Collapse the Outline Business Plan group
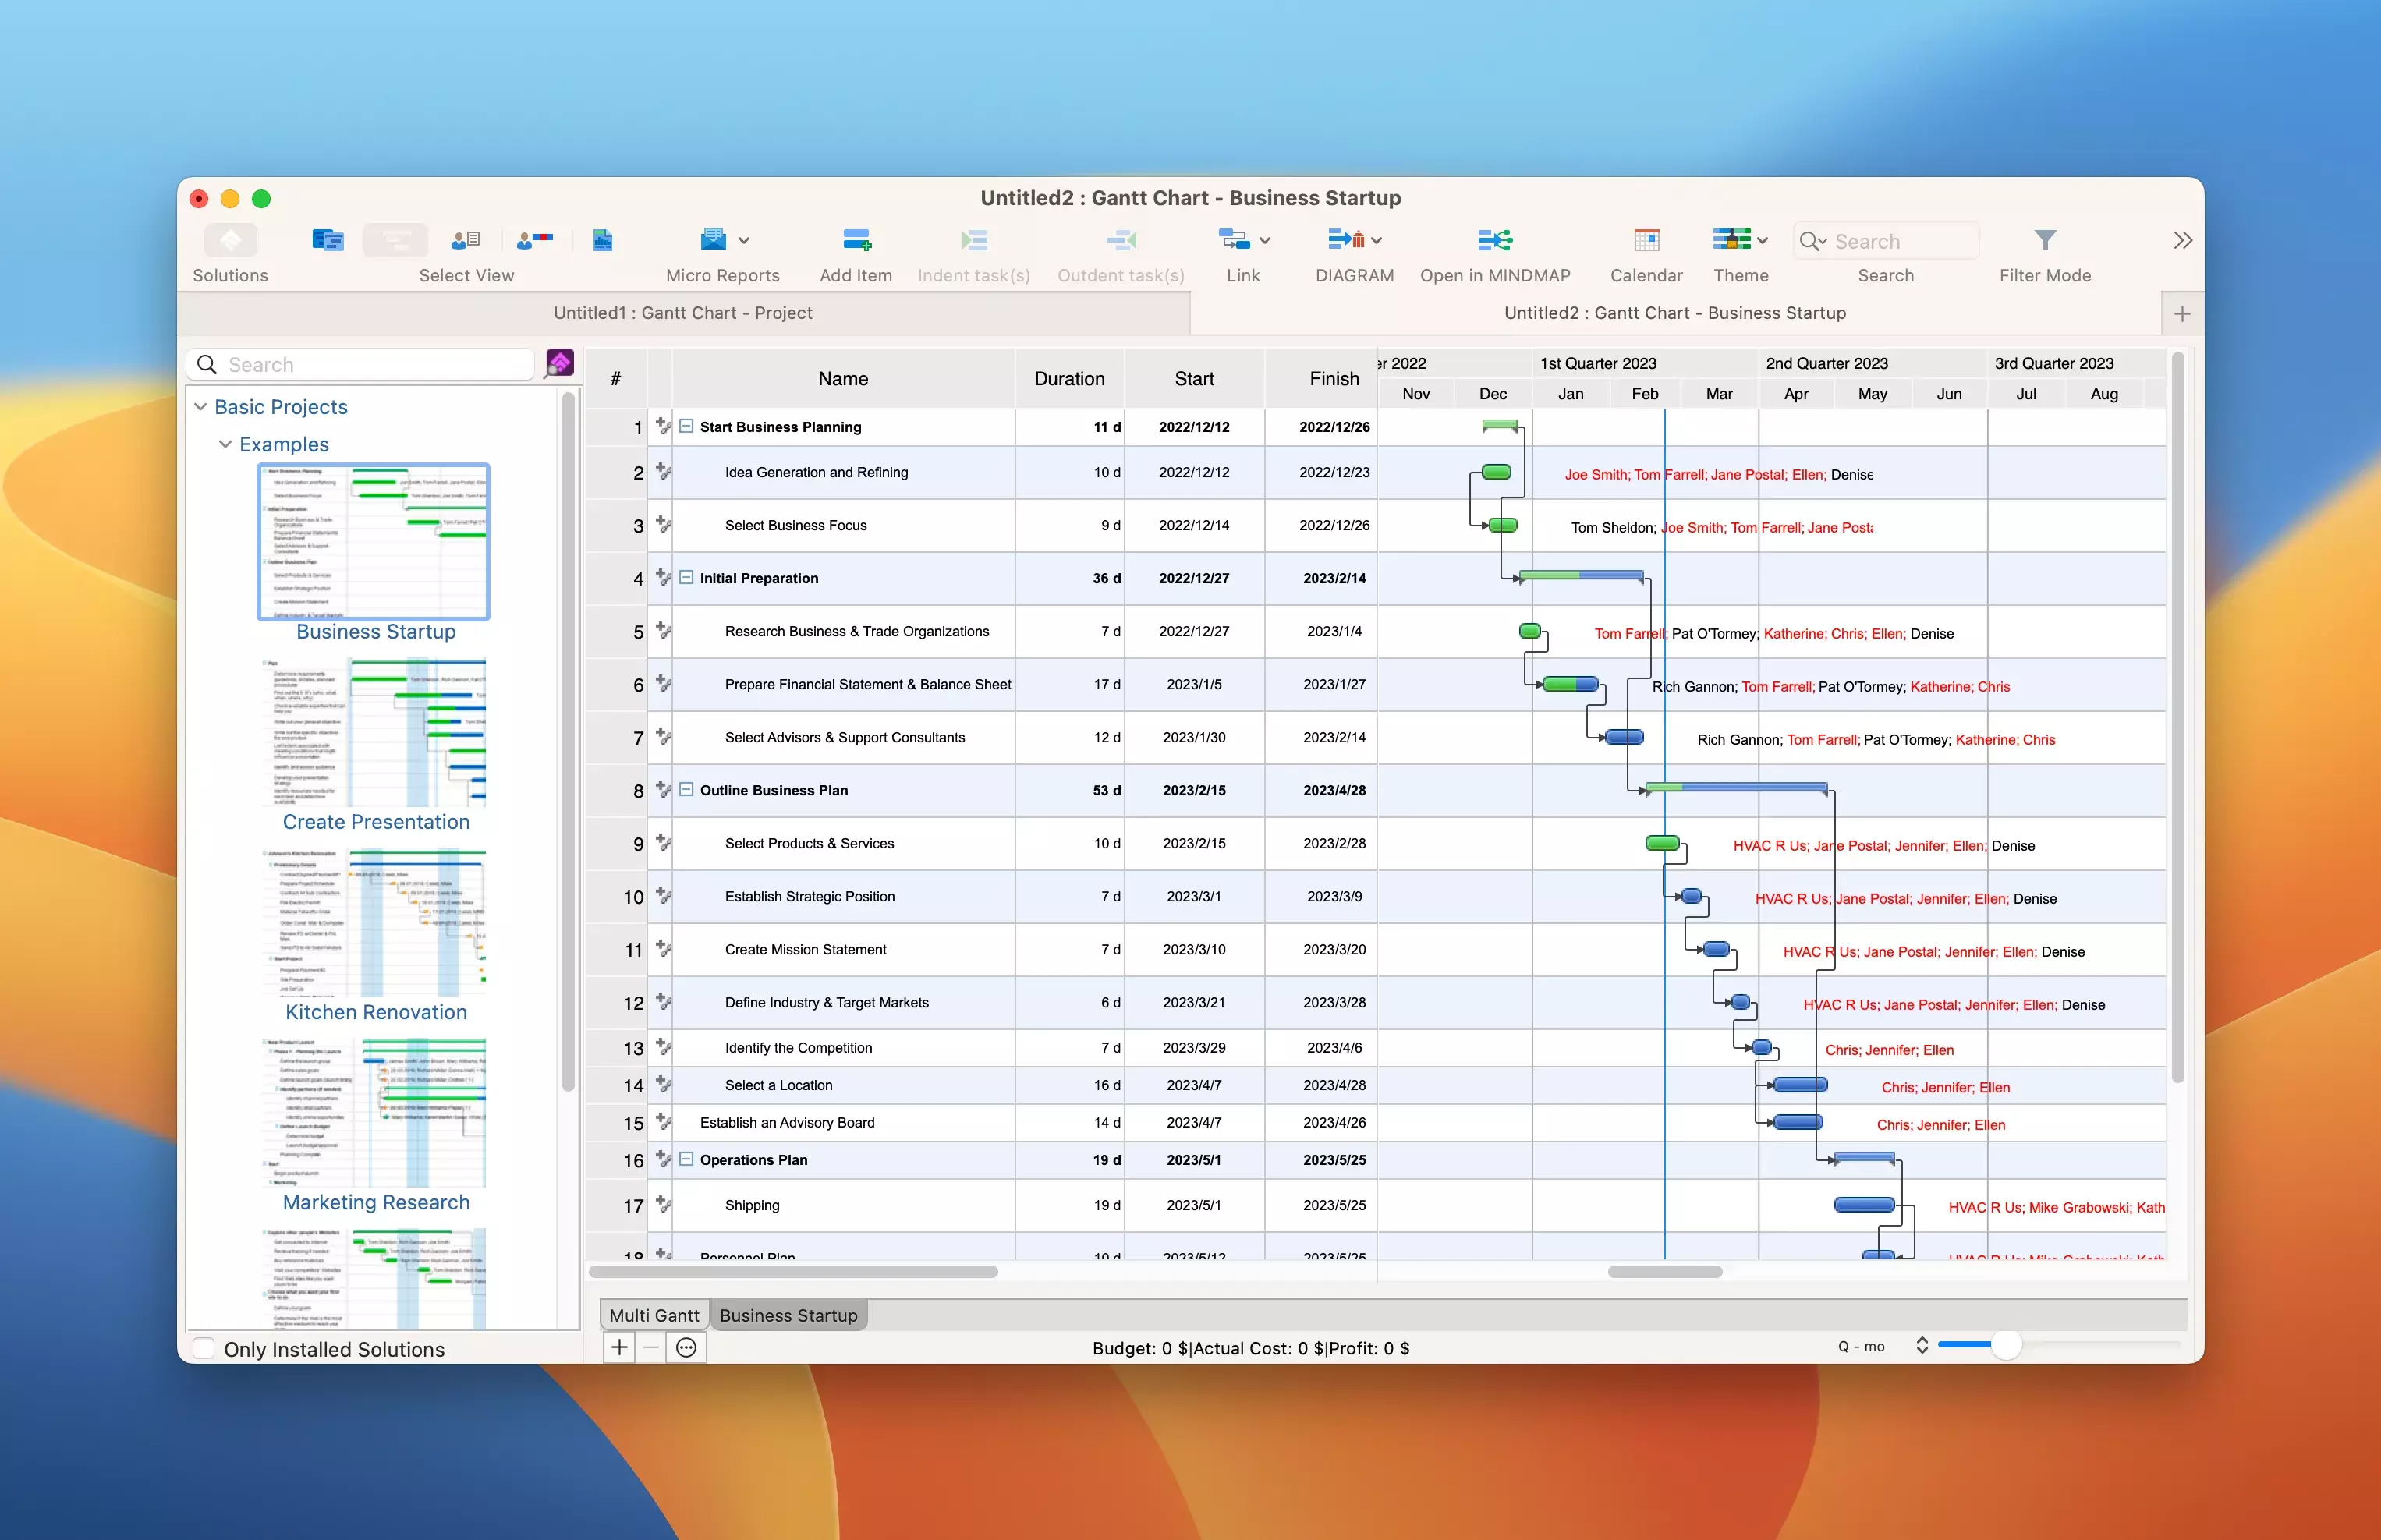 [686, 790]
